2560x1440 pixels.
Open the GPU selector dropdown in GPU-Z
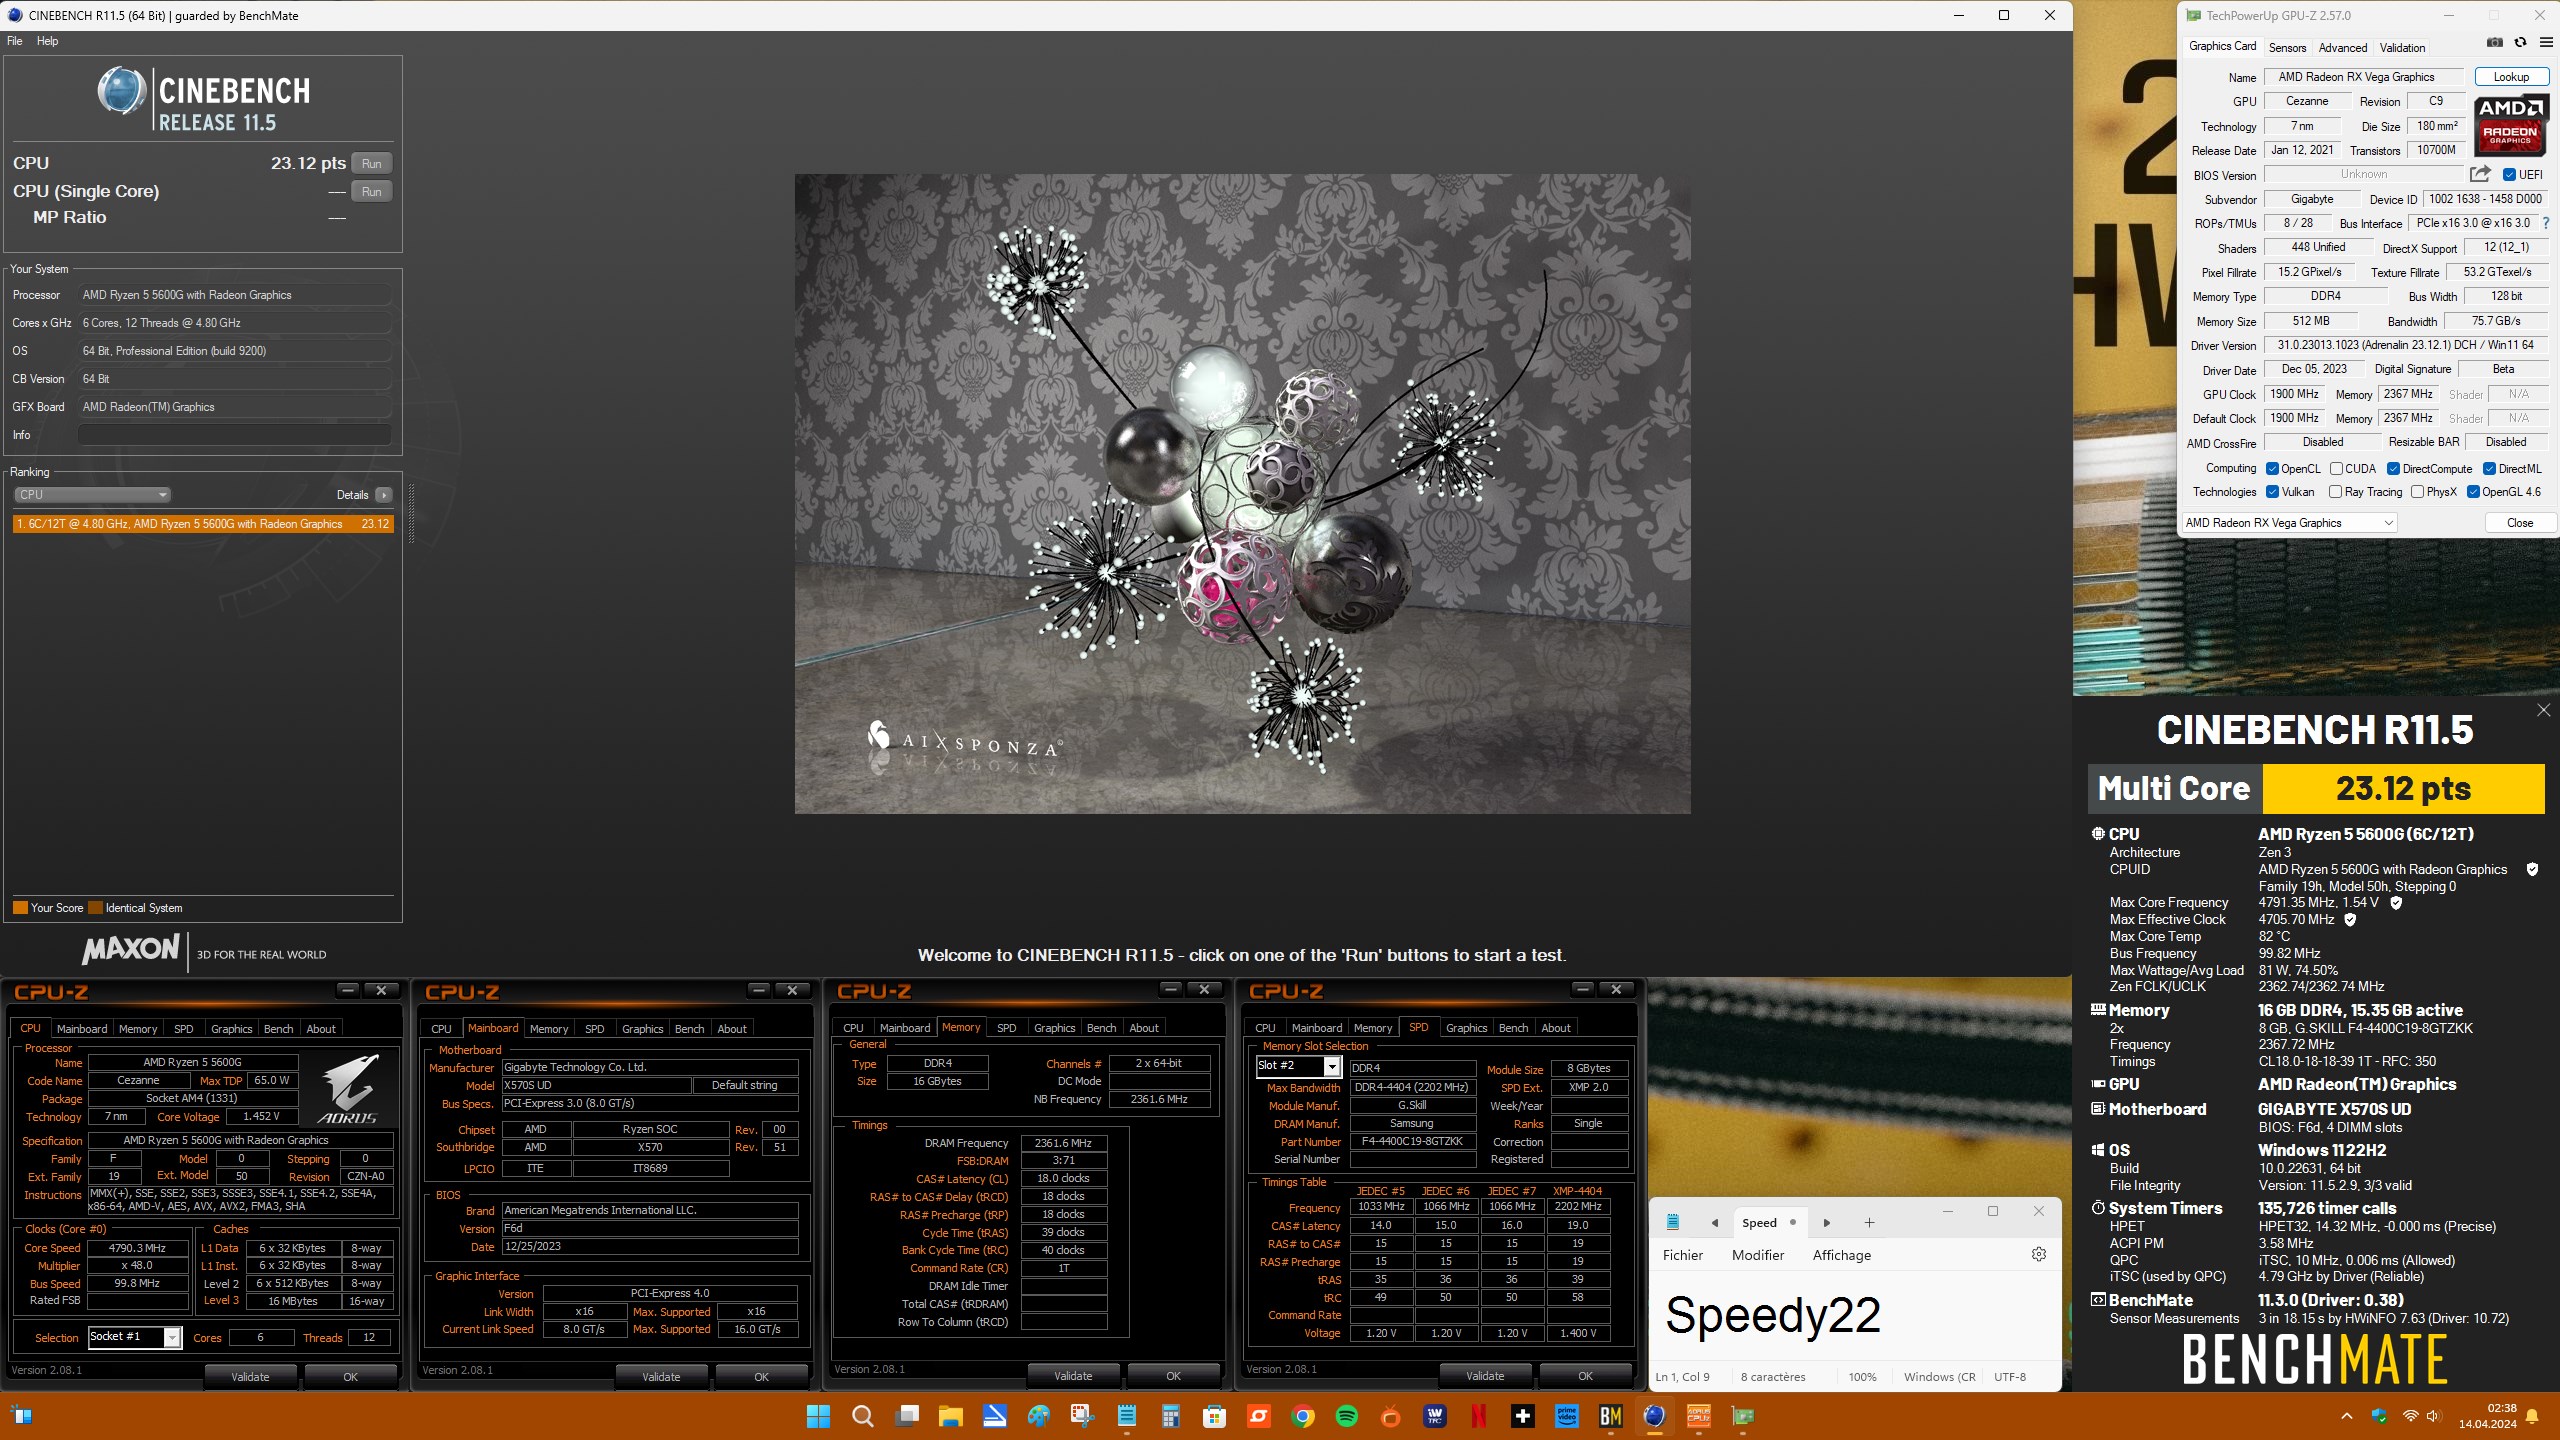pyautogui.click(x=2289, y=523)
